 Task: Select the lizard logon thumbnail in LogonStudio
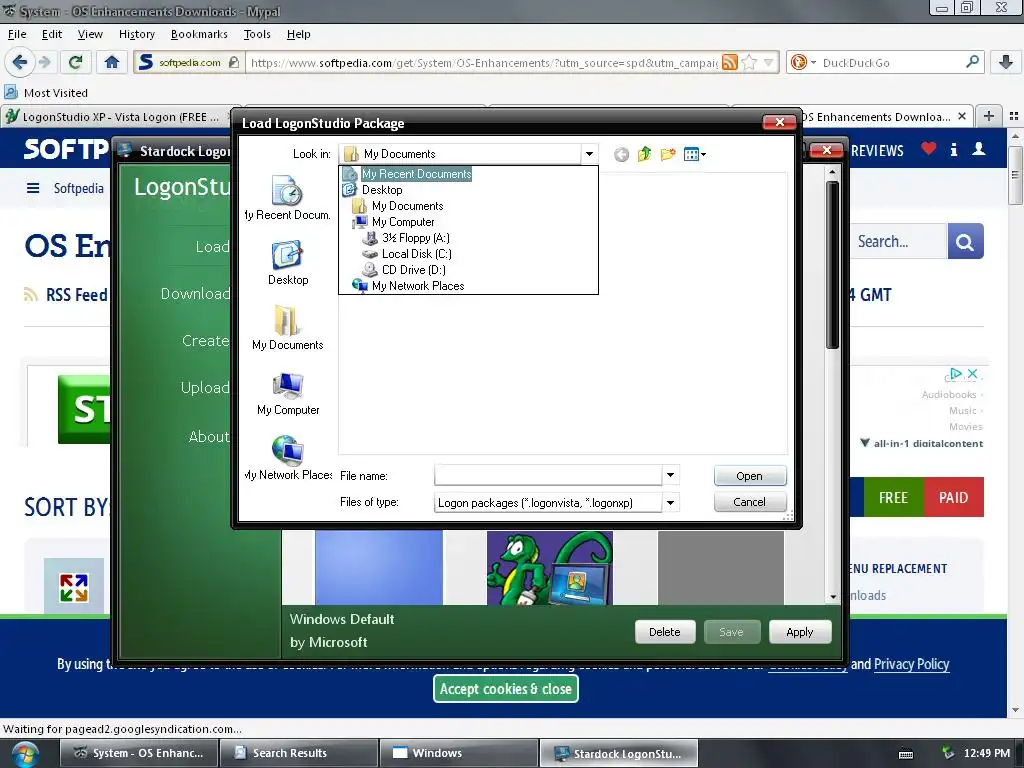point(549,567)
